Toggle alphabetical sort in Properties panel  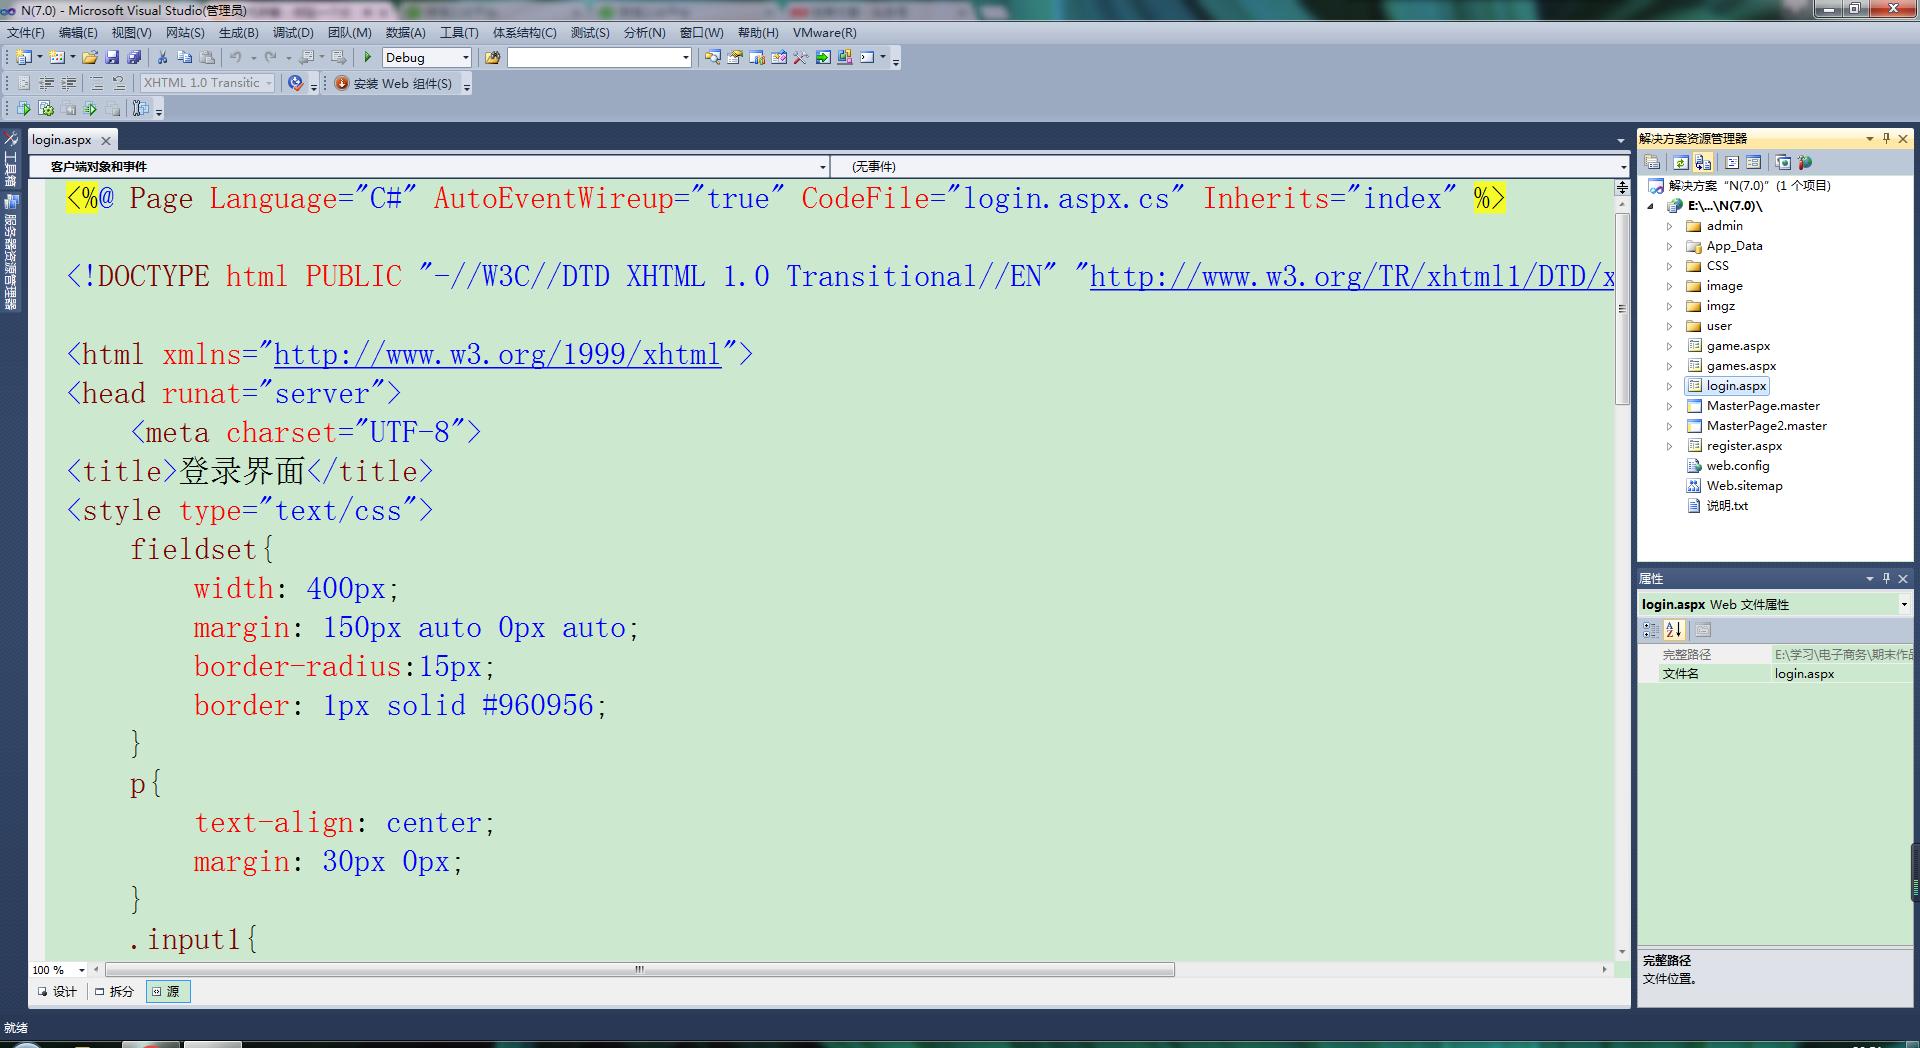coord(1675,630)
